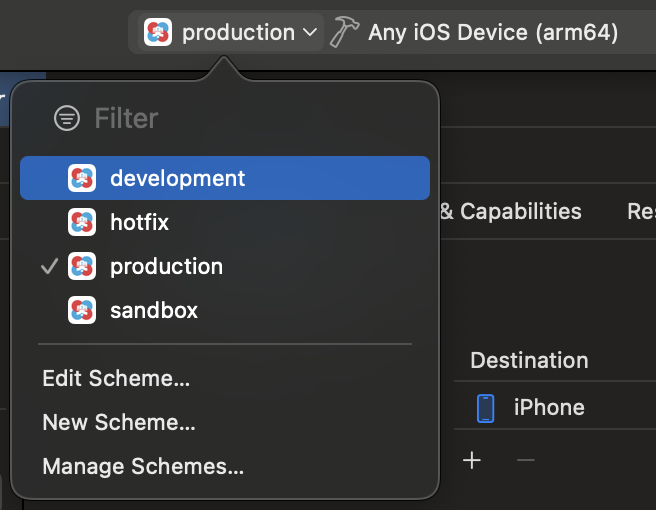Image resolution: width=656 pixels, height=510 pixels.
Task: Pick the sandbox scheme
Action: coord(225,310)
